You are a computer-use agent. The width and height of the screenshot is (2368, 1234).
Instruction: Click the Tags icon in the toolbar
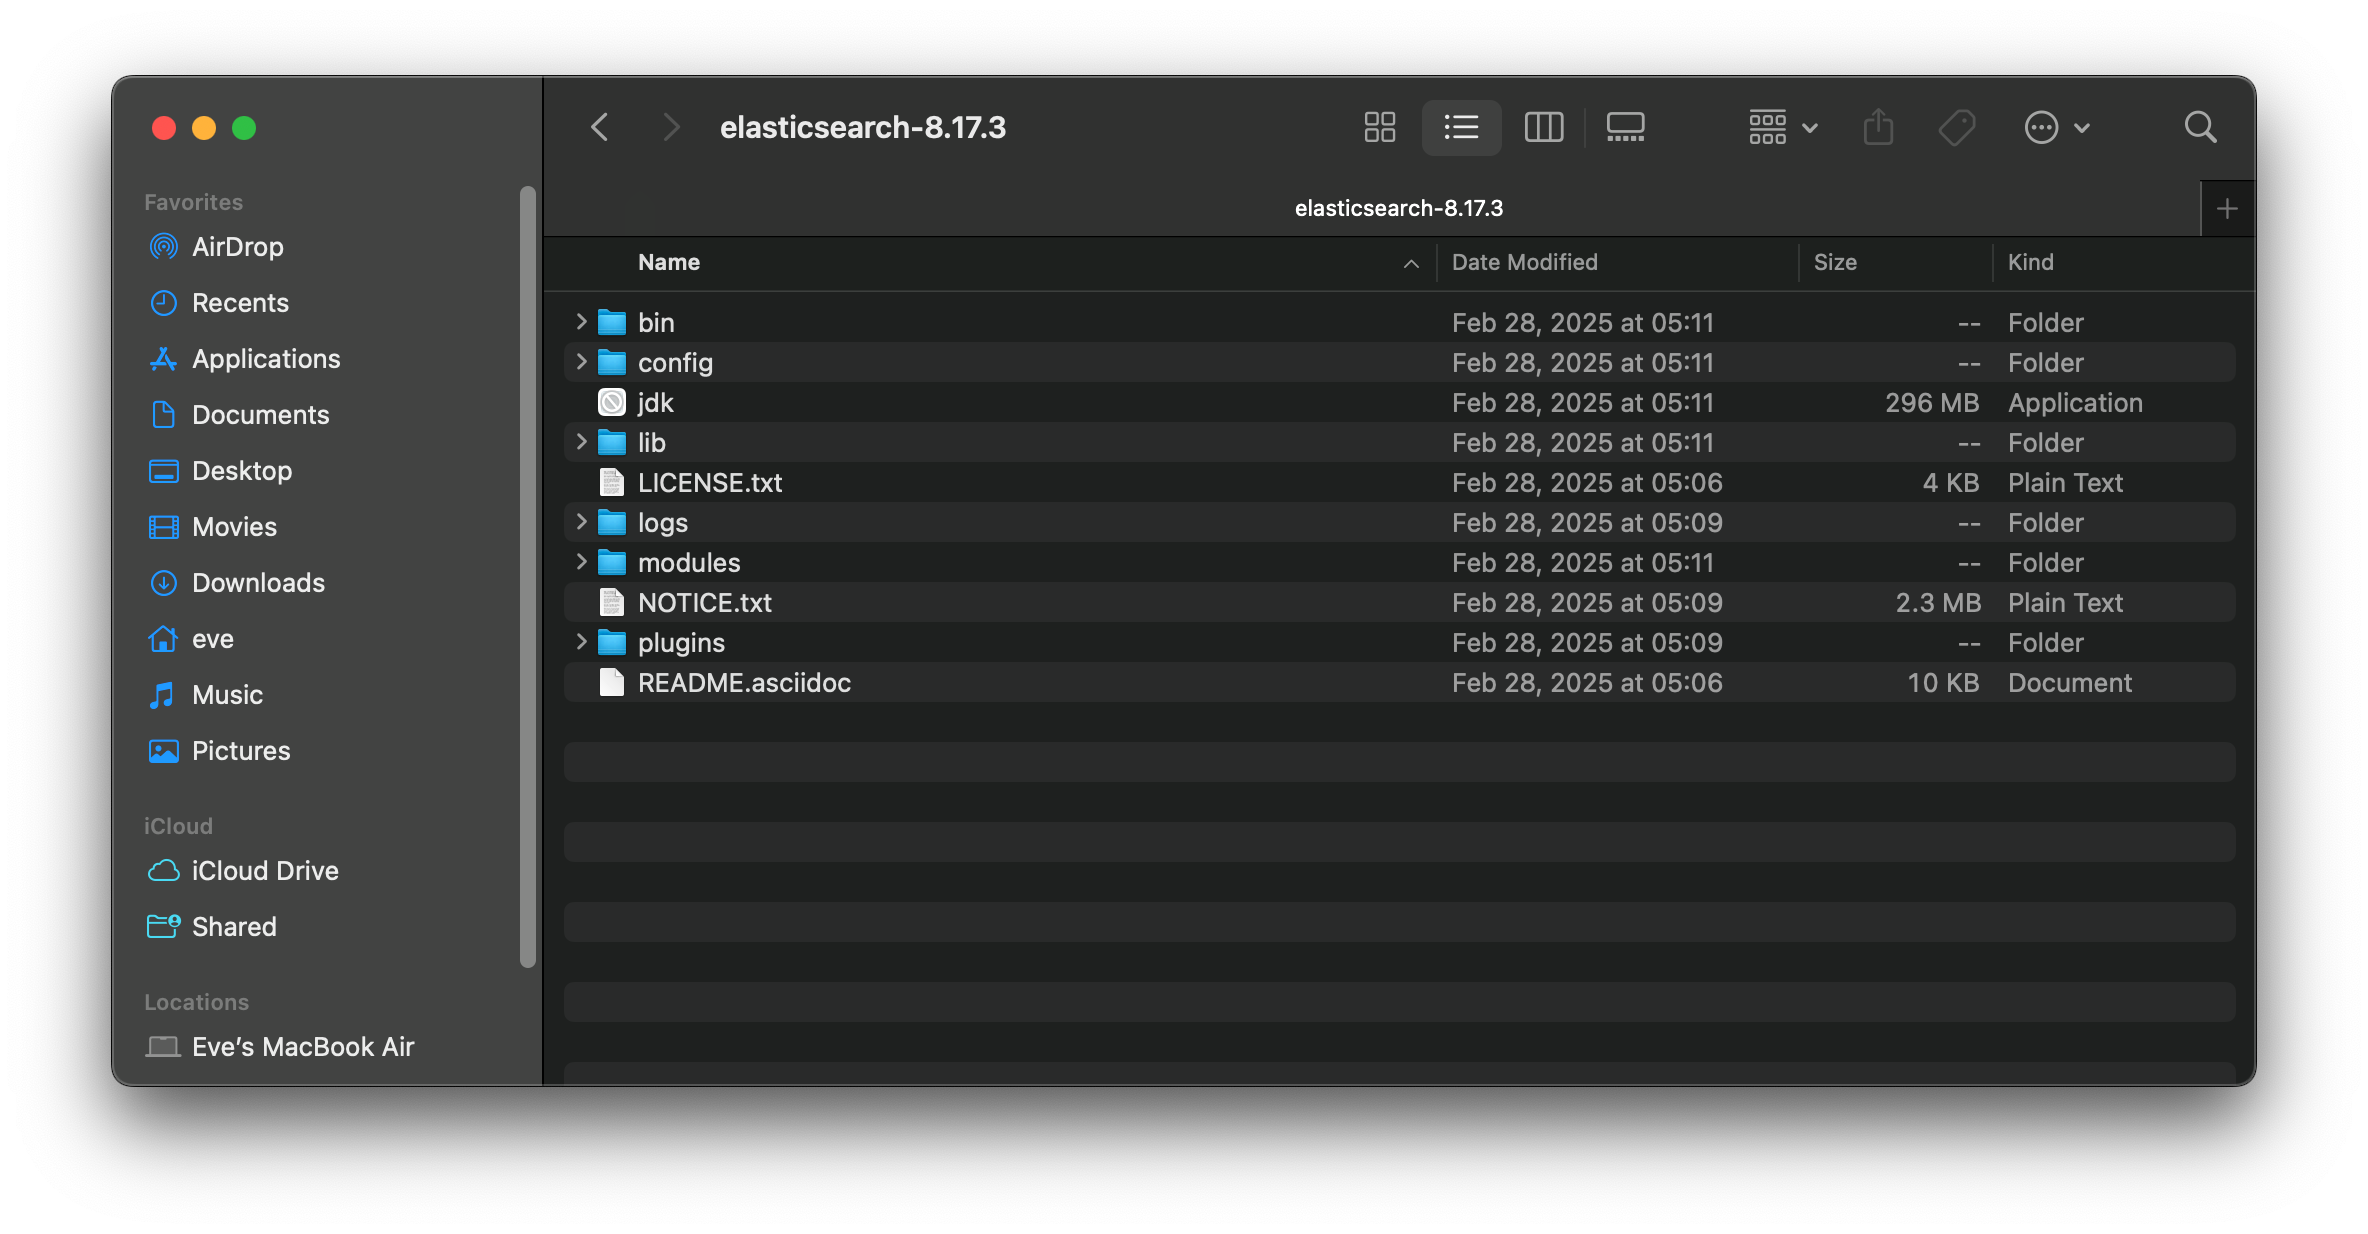tap(1957, 127)
